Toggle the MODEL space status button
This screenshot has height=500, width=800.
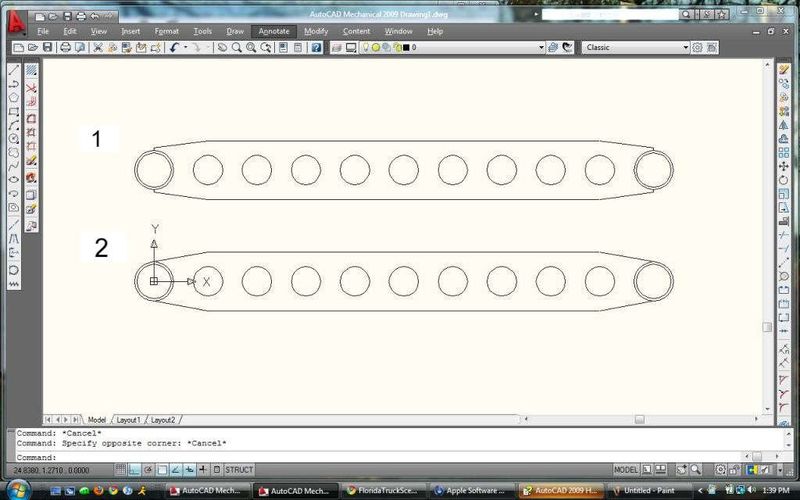(x=626, y=469)
